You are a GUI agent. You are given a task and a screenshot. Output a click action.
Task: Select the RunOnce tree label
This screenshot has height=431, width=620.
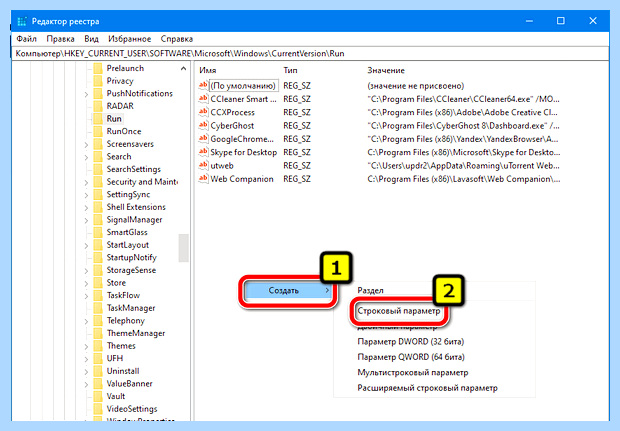click(124, 131)
